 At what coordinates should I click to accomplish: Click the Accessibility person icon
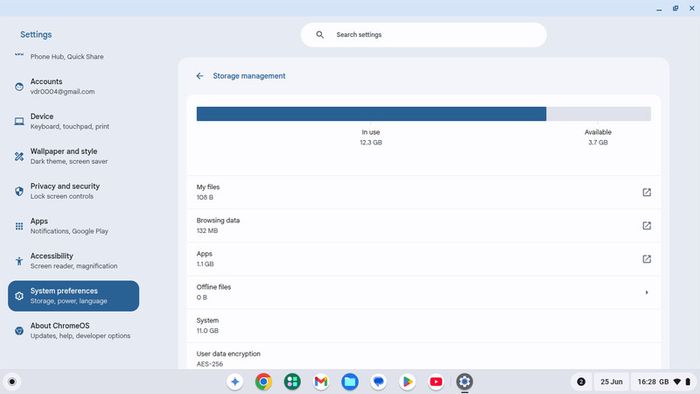(19, 261)
